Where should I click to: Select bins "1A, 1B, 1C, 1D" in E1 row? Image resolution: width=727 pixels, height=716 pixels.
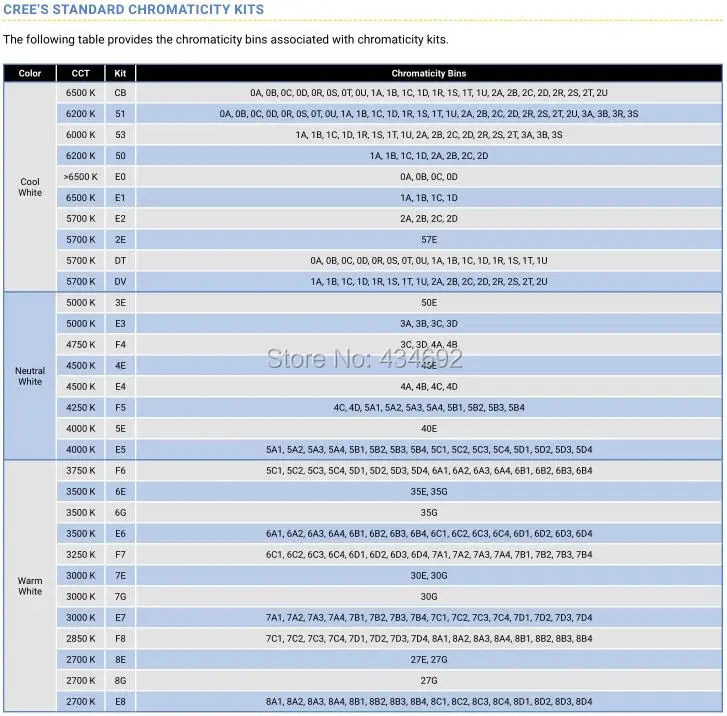(429, 198)
